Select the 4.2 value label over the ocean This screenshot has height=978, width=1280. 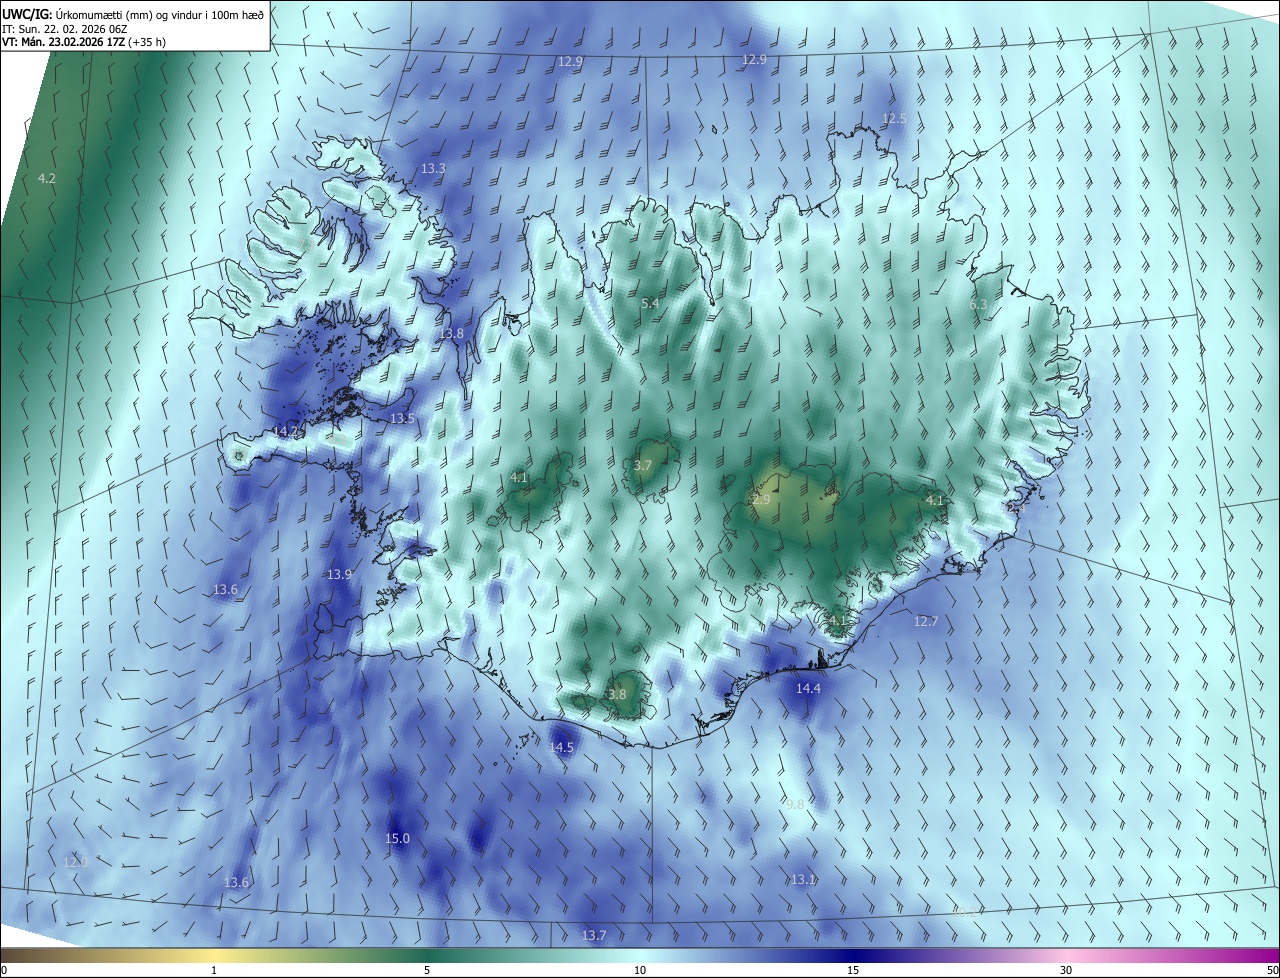coord(47,178)
